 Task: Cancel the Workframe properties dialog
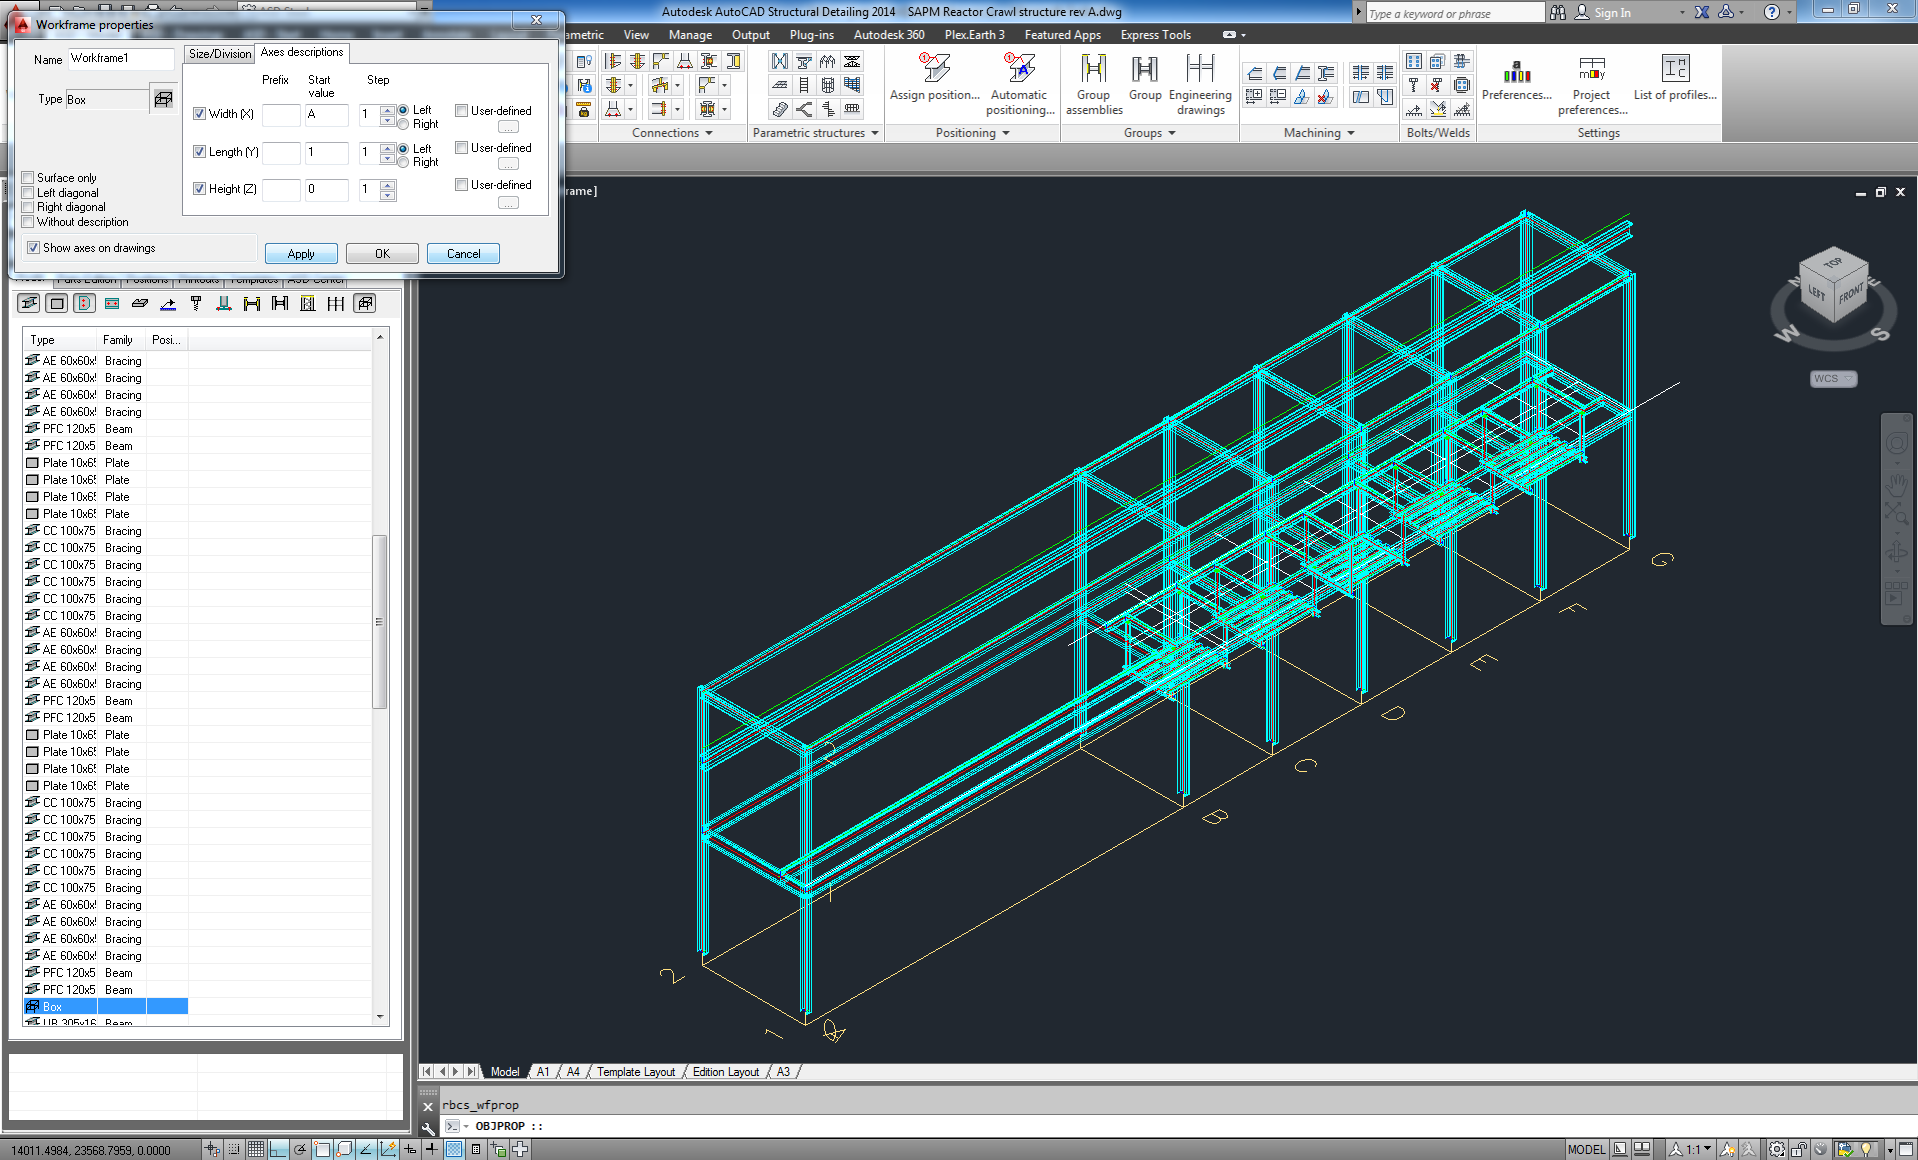(x=462, y=253)
